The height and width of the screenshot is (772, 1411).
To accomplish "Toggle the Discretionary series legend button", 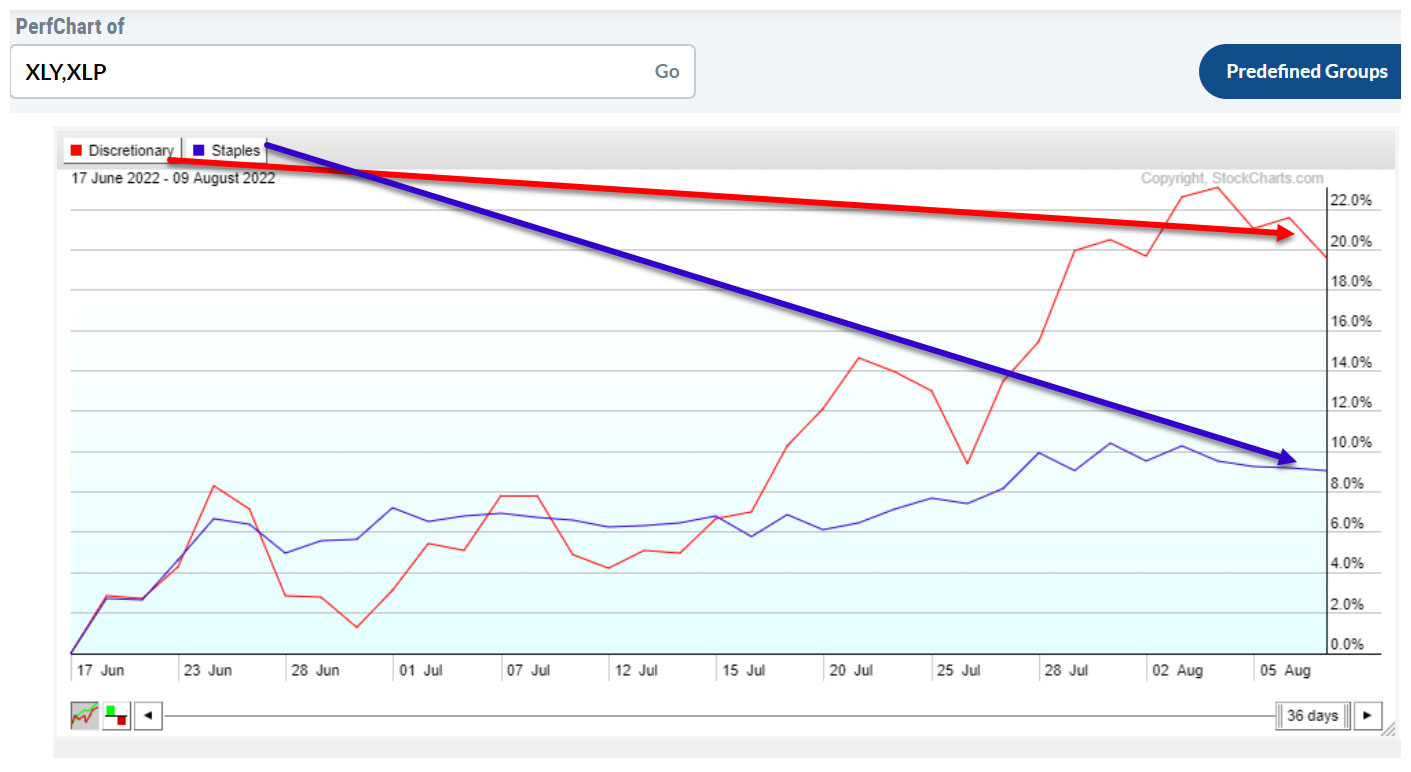I will (x=122, y=150).
